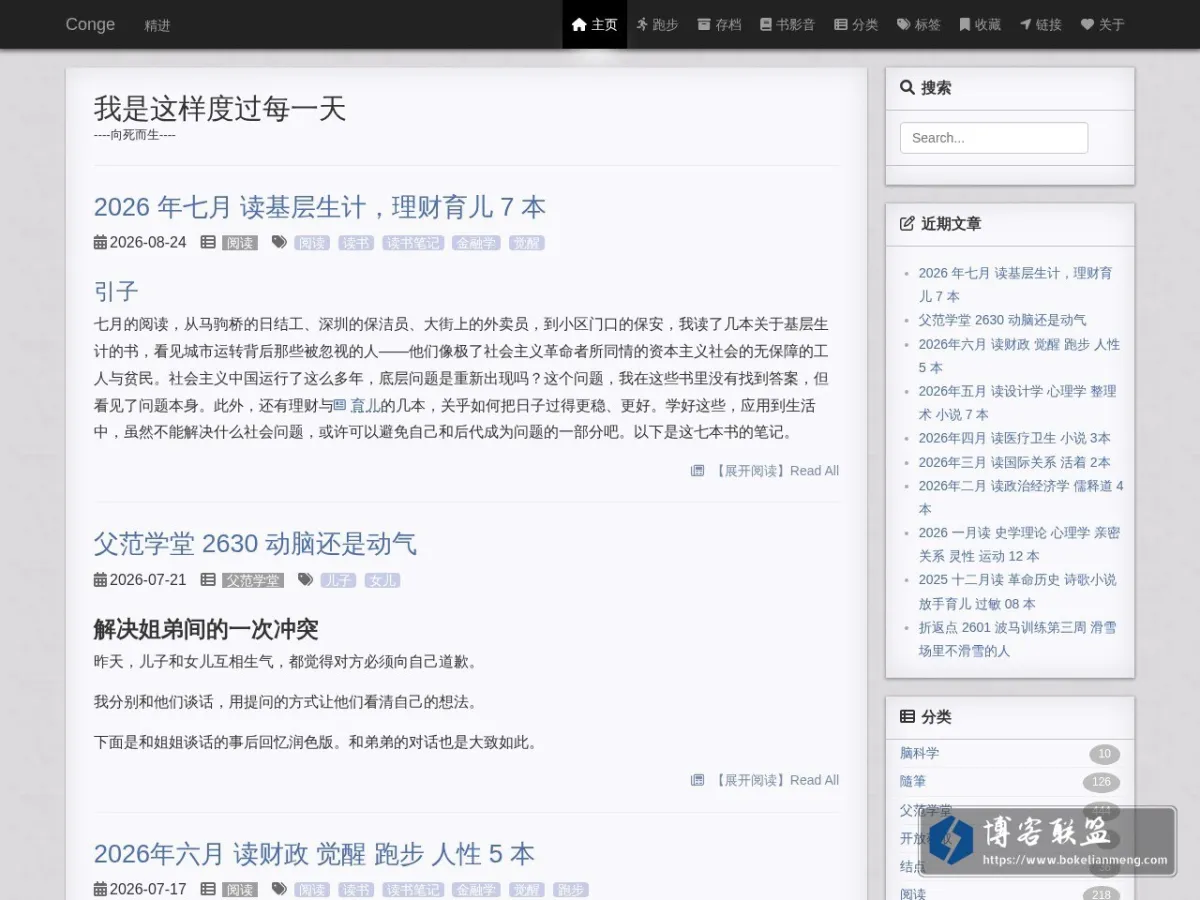Screen dimensions: 1200x900
Task: Open recent post 折返点 2601 波马训练第三周
Action: 1018,638
